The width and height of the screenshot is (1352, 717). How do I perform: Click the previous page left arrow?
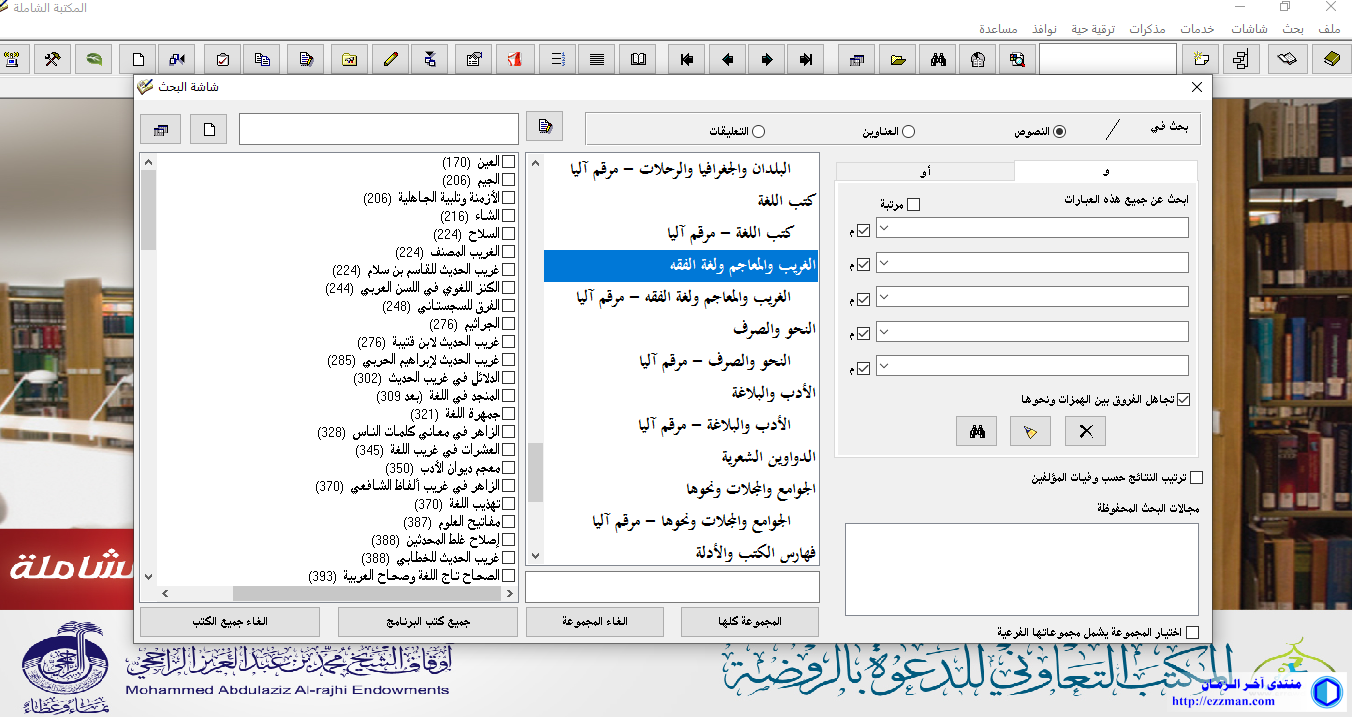(727, 59)
